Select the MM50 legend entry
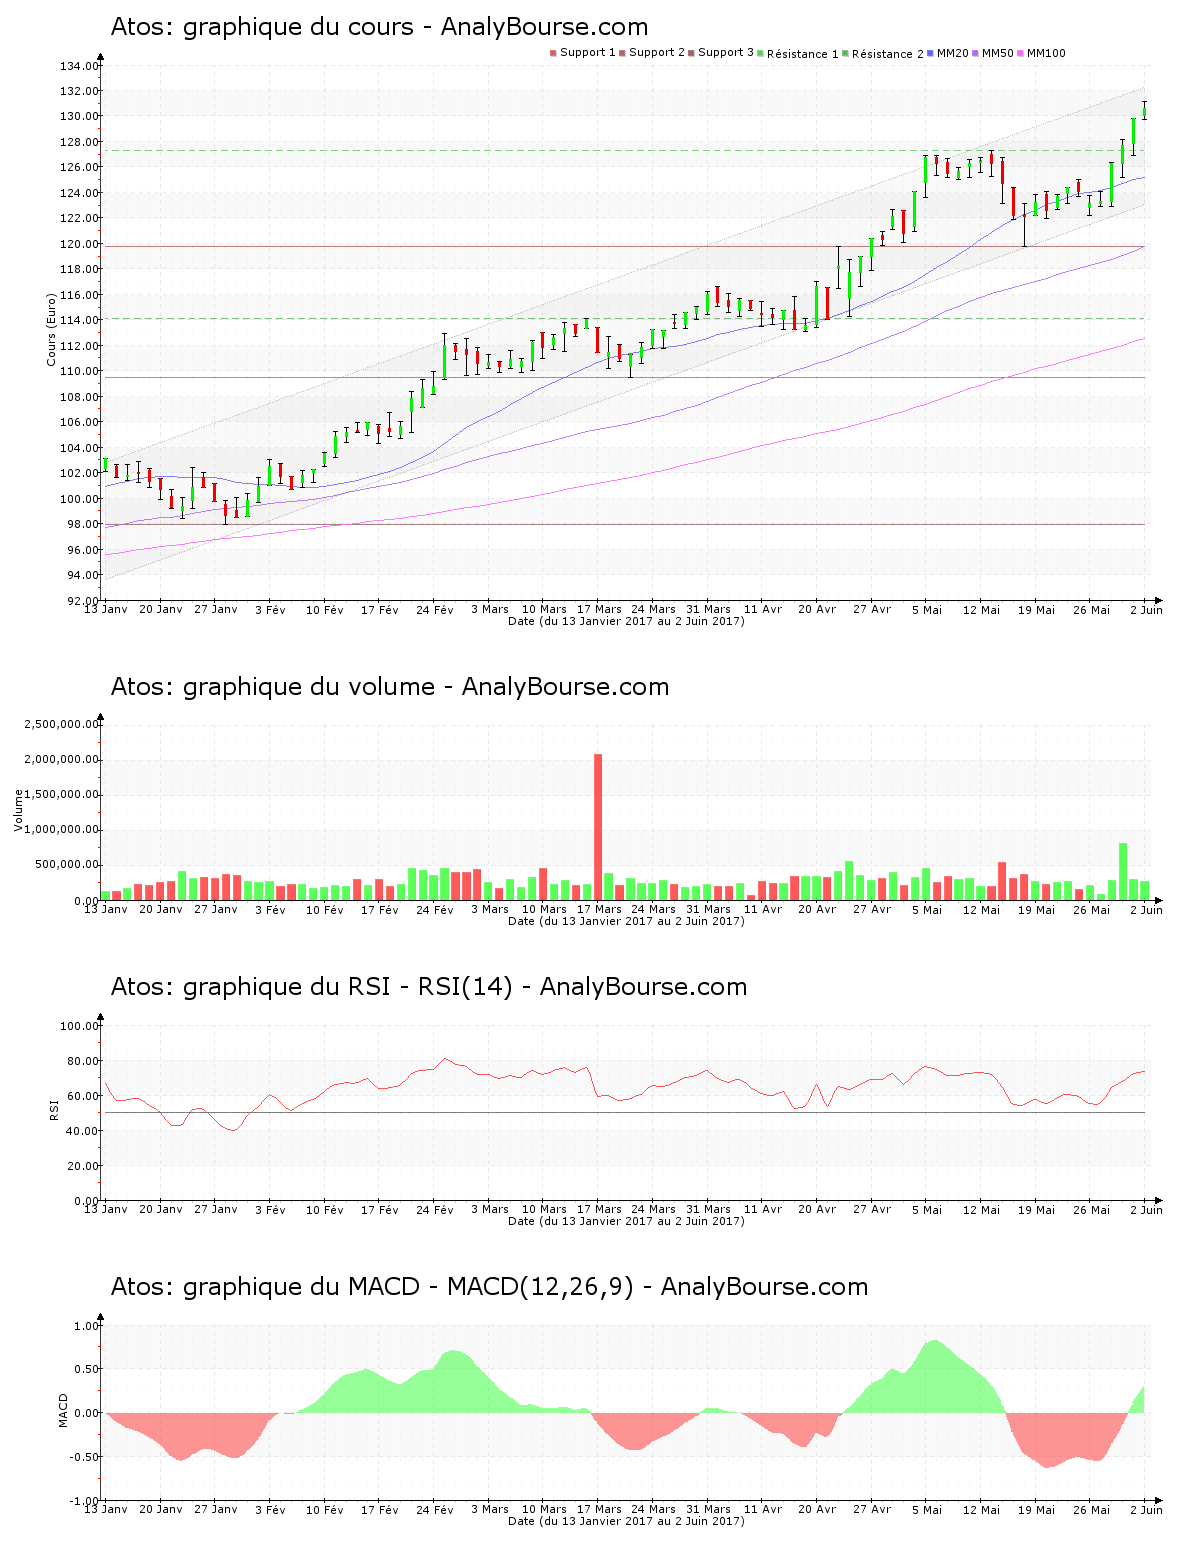Screen dimensions: 1200x1550 992,53
